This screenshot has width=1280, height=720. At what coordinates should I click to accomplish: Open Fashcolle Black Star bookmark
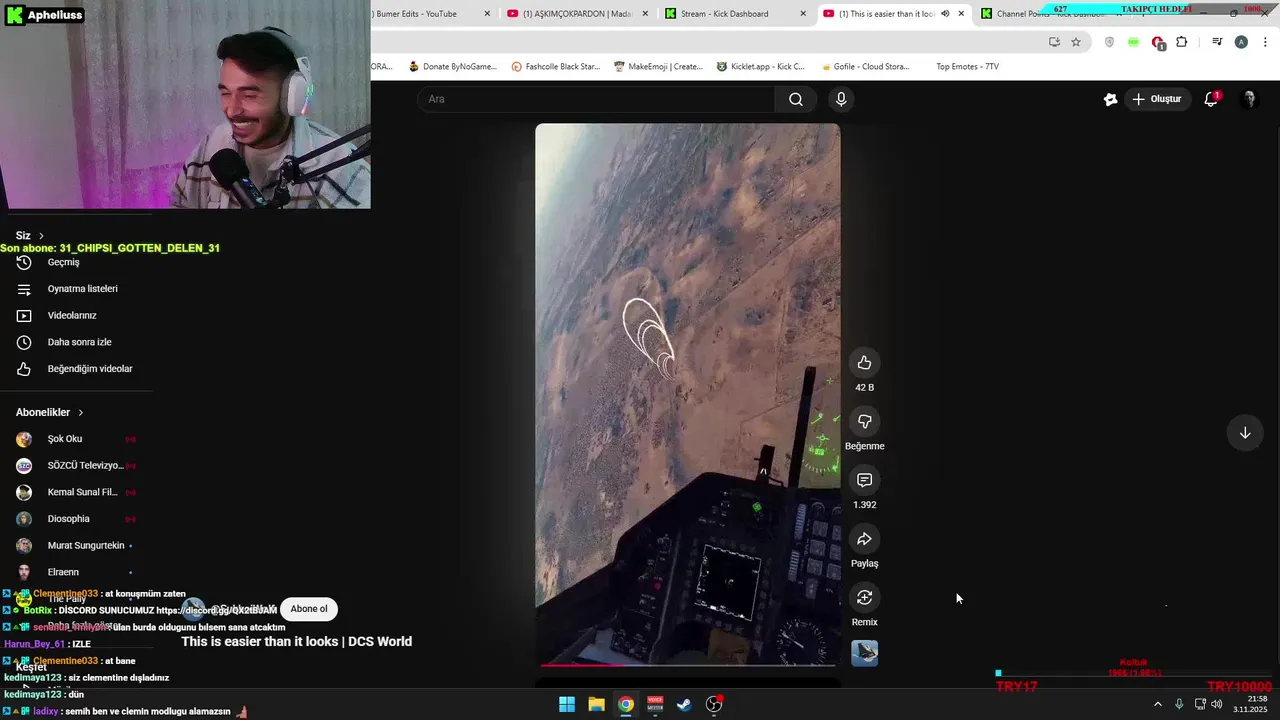tap(555, 67)
